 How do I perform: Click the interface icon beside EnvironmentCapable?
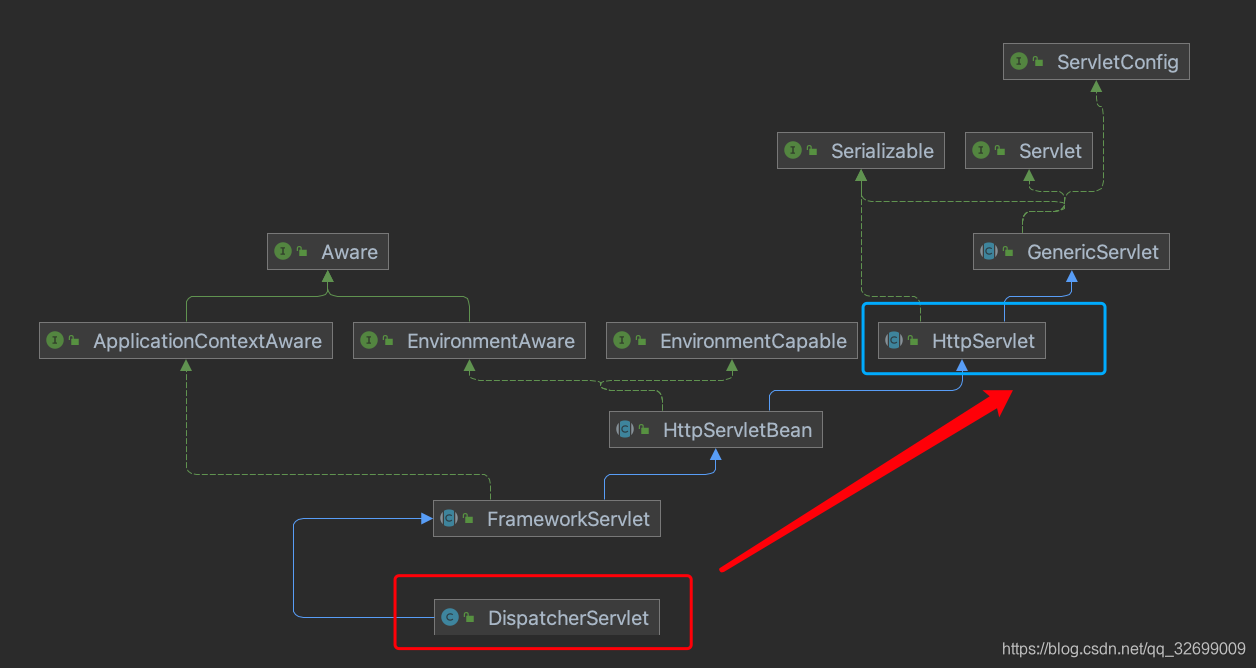point(623,340)
